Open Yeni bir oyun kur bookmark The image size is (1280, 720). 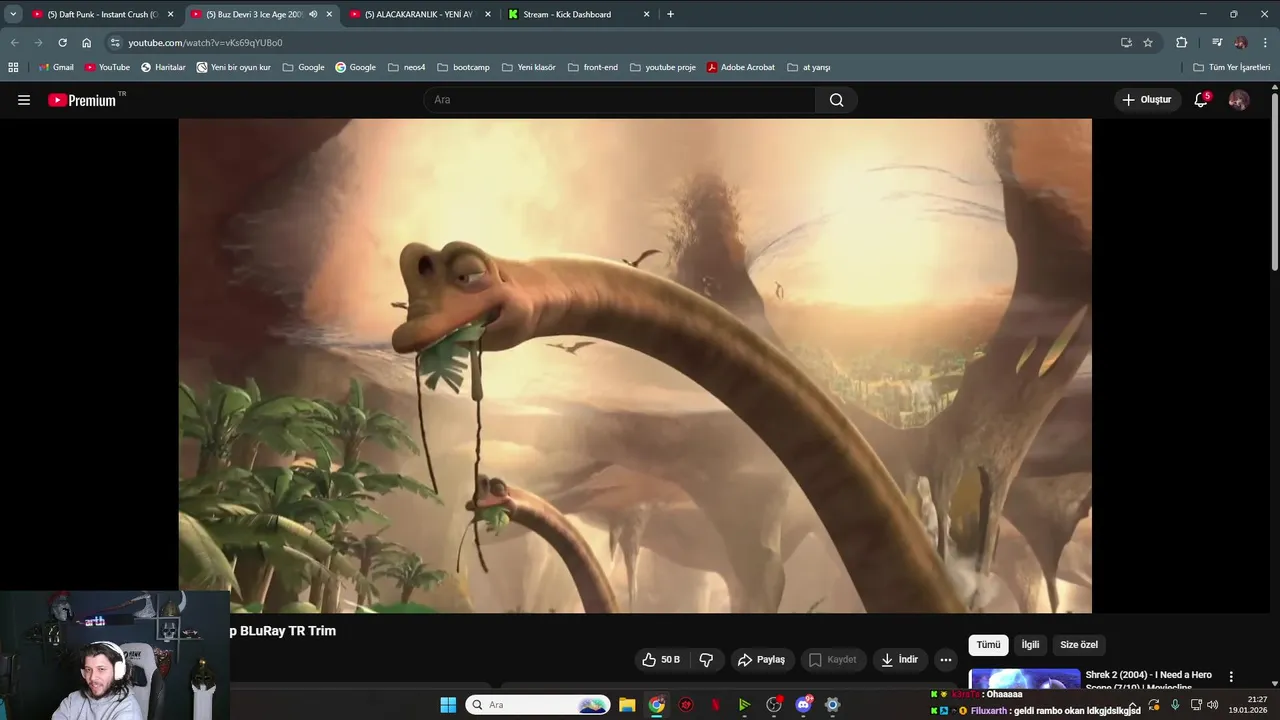234,67
